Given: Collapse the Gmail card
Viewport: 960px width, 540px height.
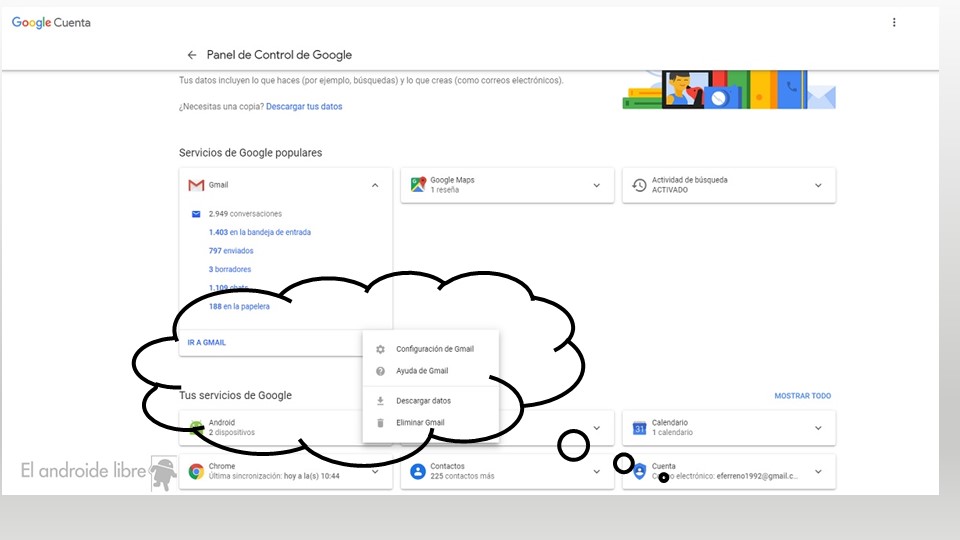Looking at the screenshot, I should pos(375,185).
